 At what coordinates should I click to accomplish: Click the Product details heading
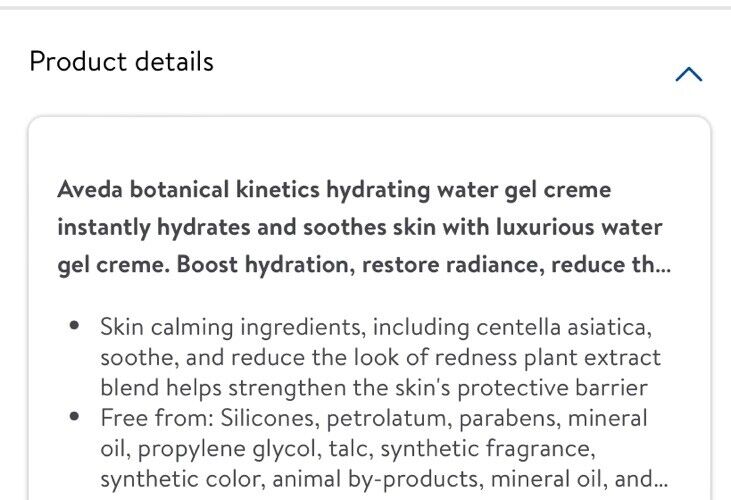[x=121, y=62]
